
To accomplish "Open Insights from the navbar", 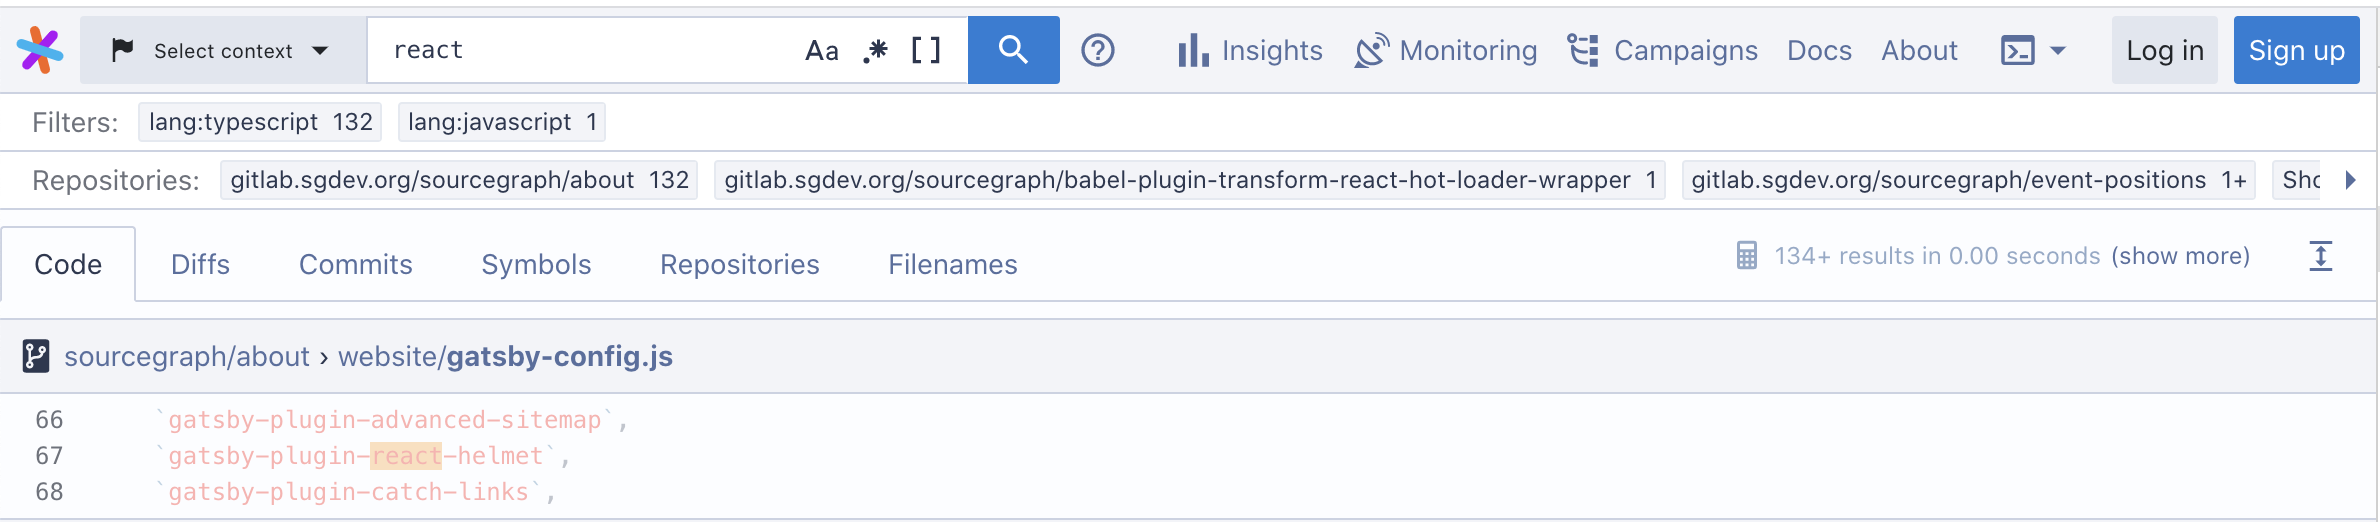I will tap(1250, 50).
